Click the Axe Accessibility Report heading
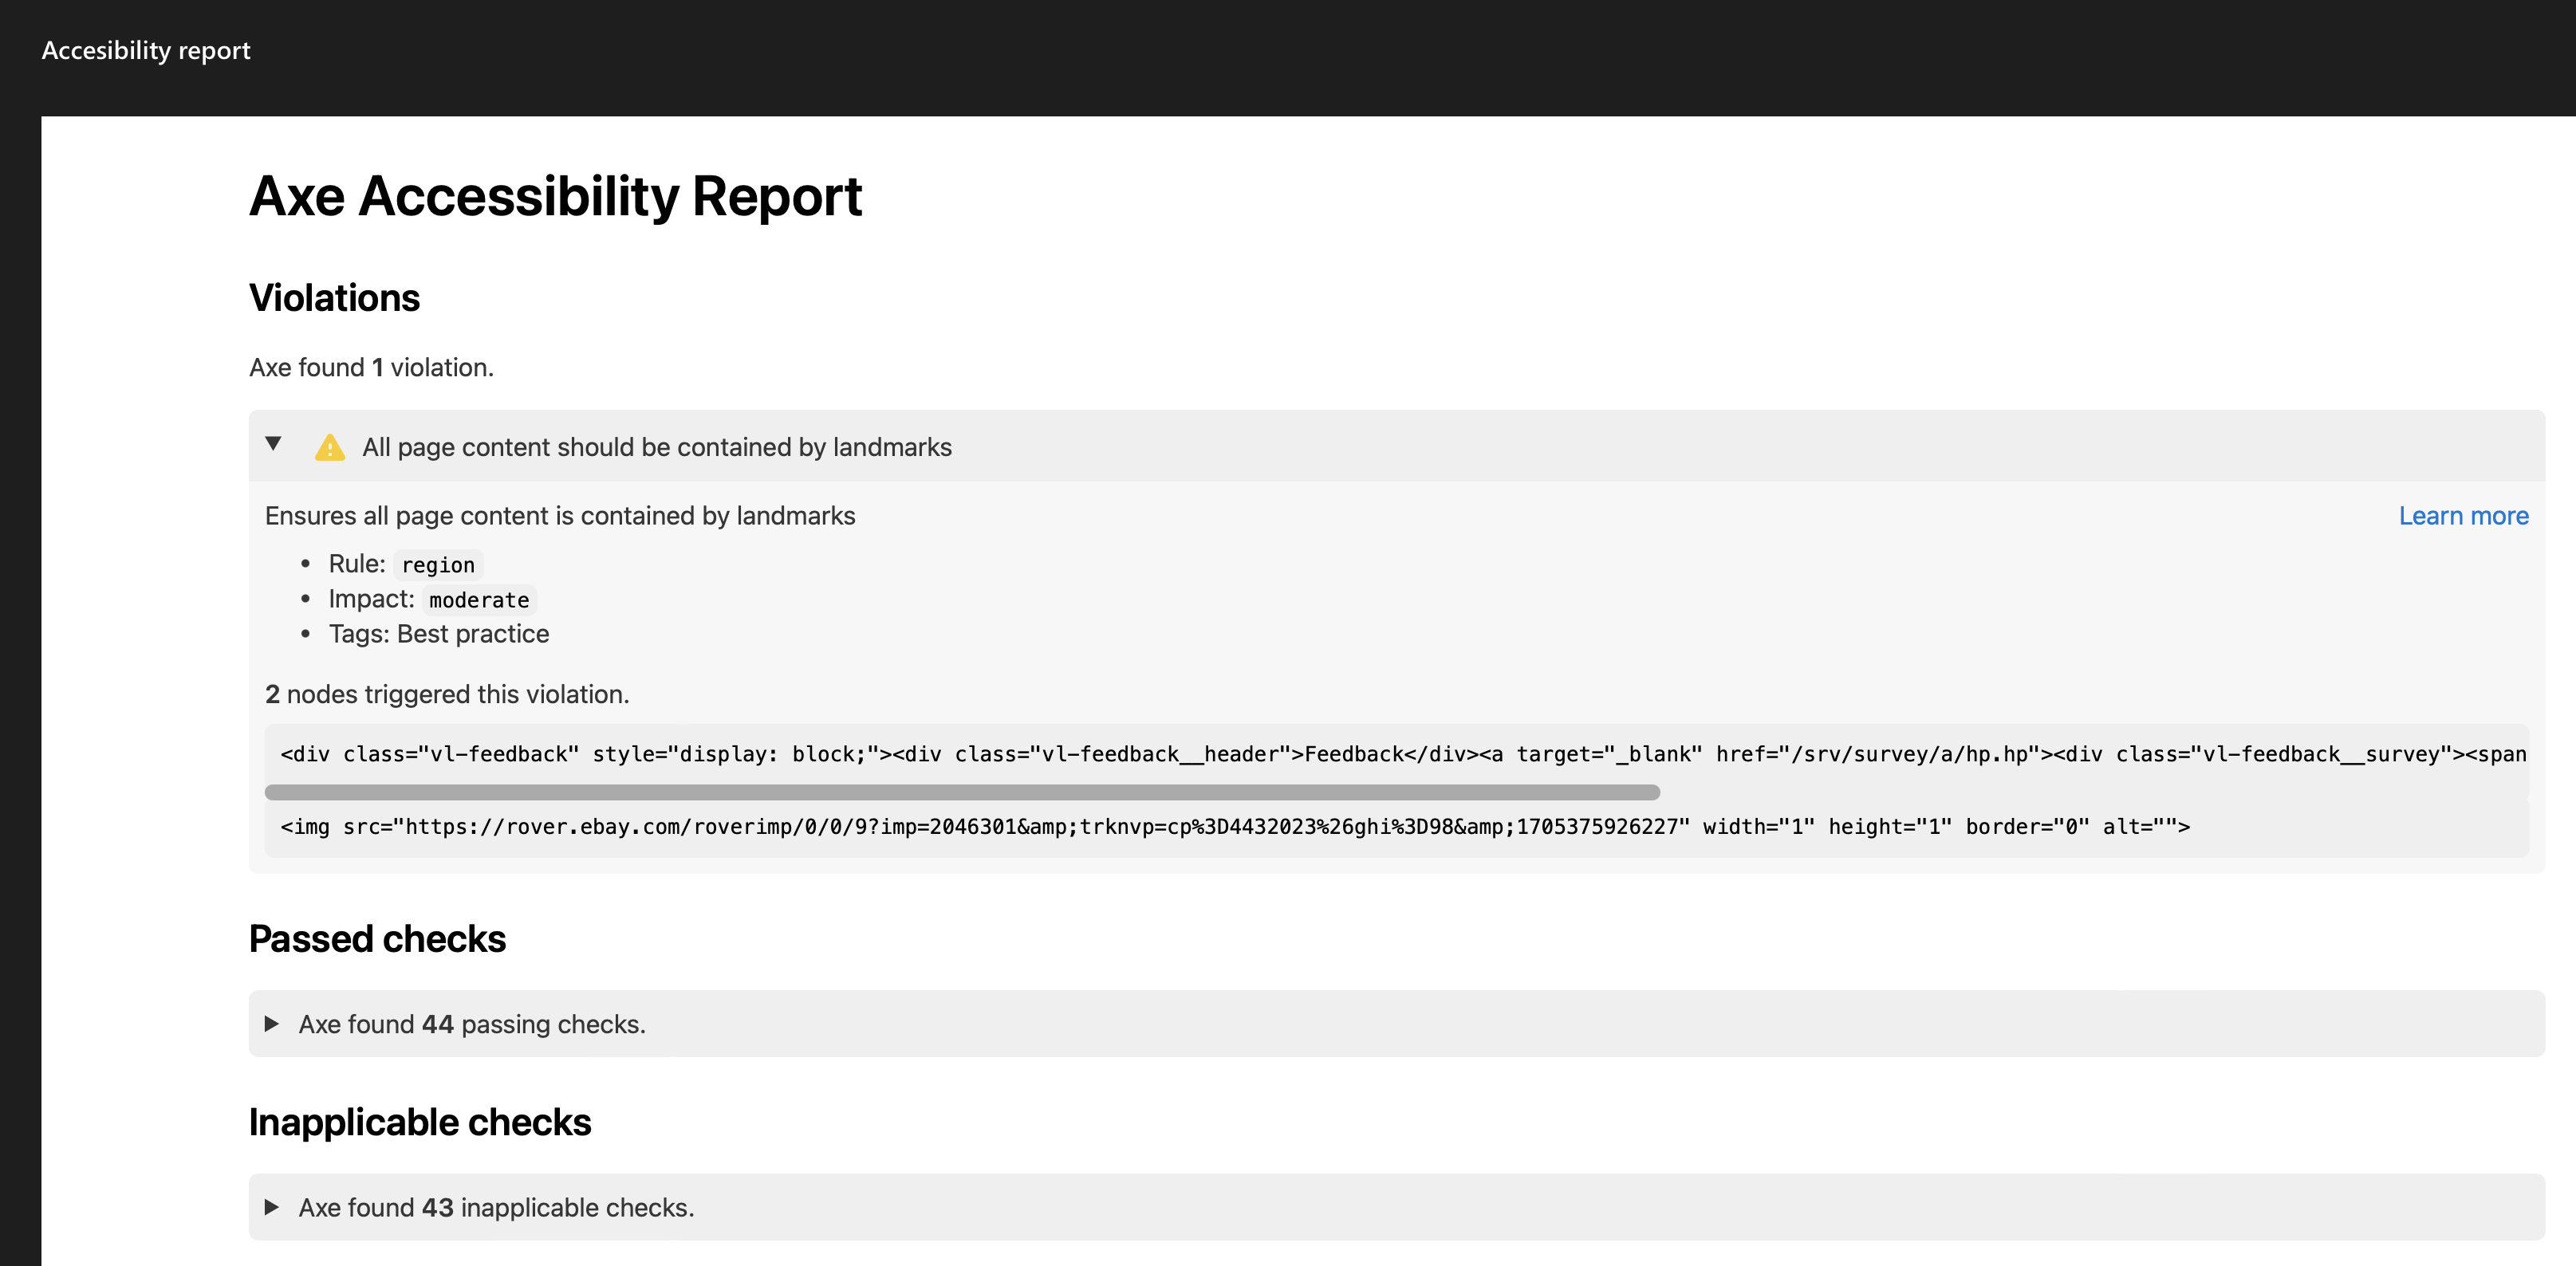Image resolution: width=2576 pixels, height=1266 pixels. point(555,196)
